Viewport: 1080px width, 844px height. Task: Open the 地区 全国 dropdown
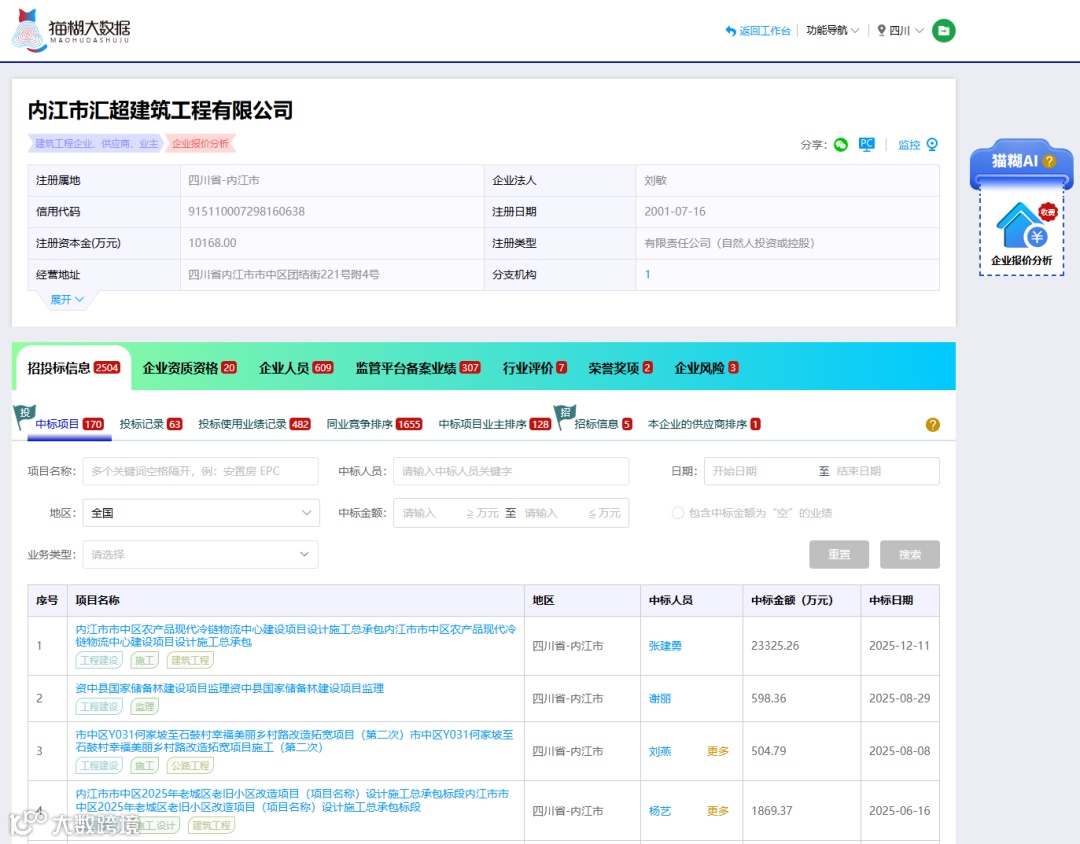[x=200, y=513]
